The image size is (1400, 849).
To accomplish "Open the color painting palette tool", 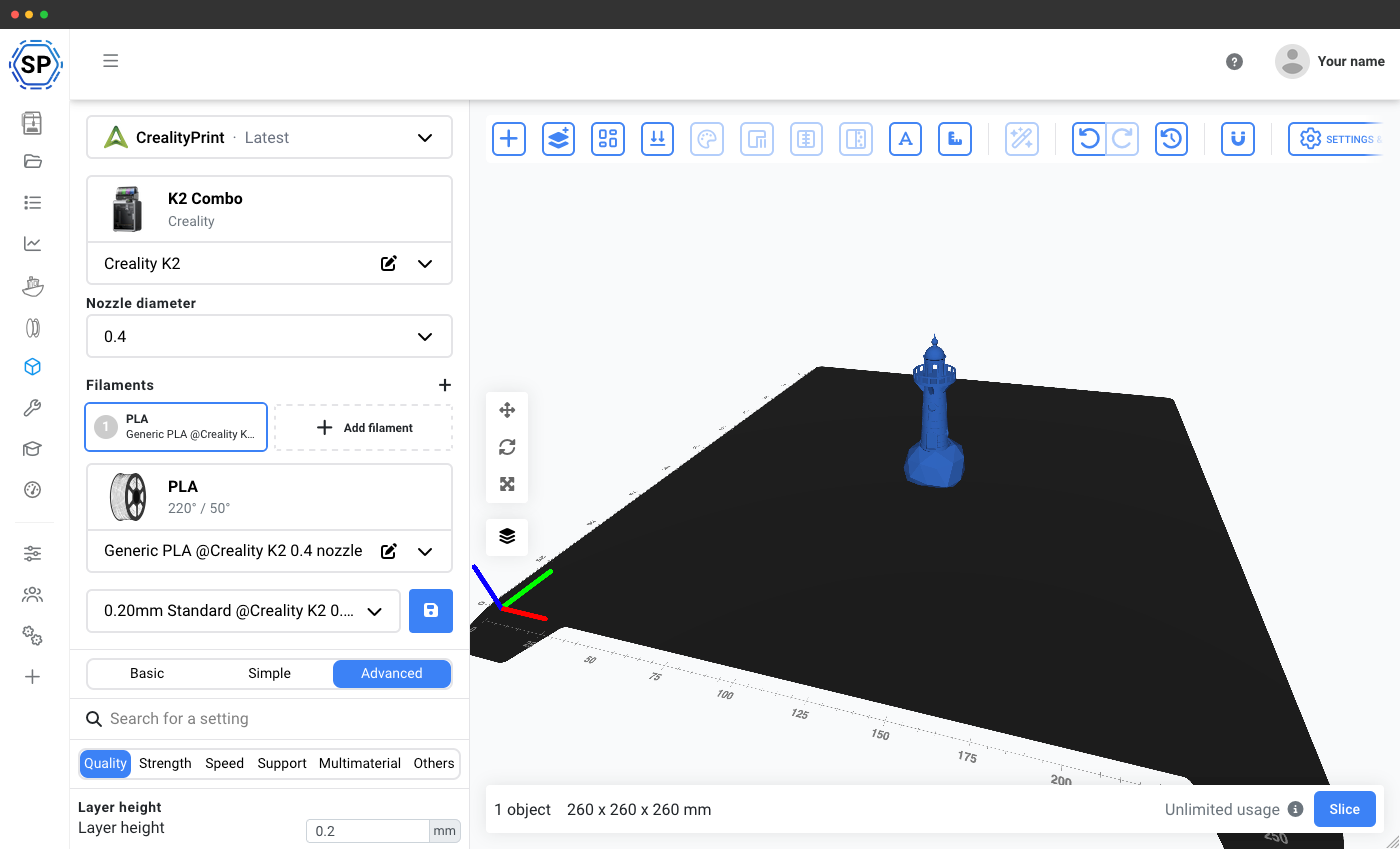I will (x=707, y=139).
